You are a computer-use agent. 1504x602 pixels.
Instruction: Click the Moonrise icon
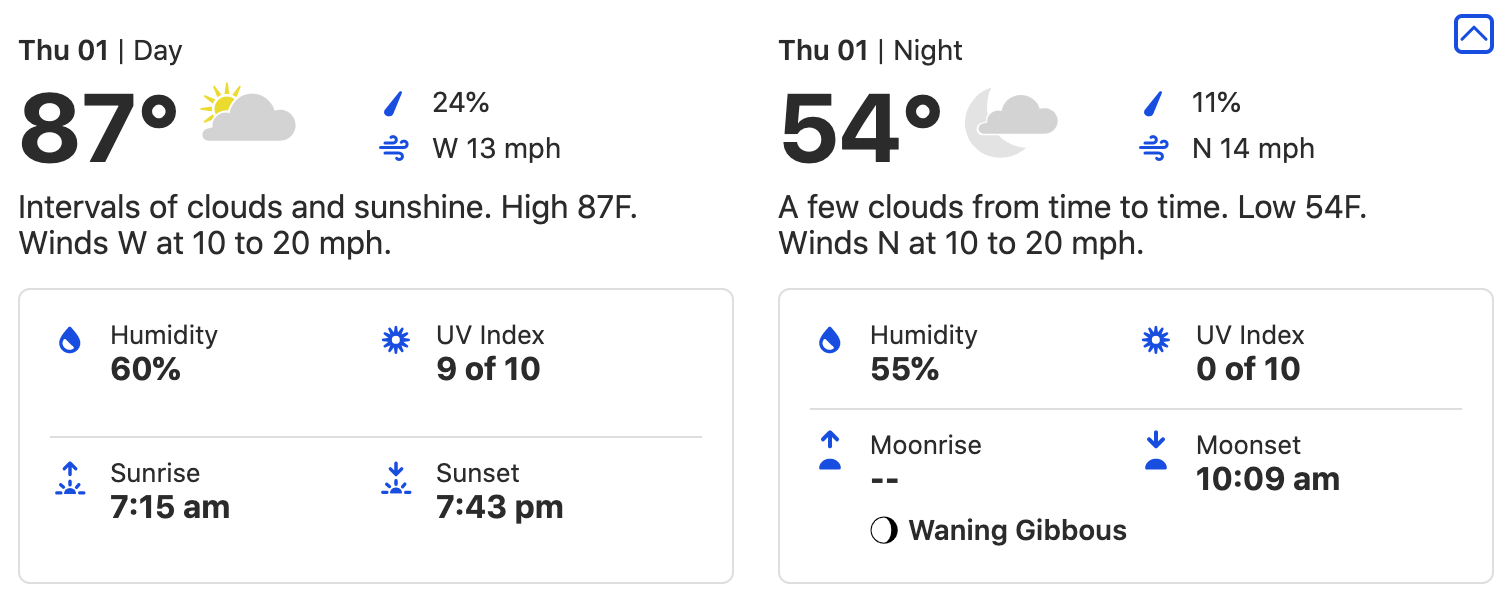click(x=829, y=452)
